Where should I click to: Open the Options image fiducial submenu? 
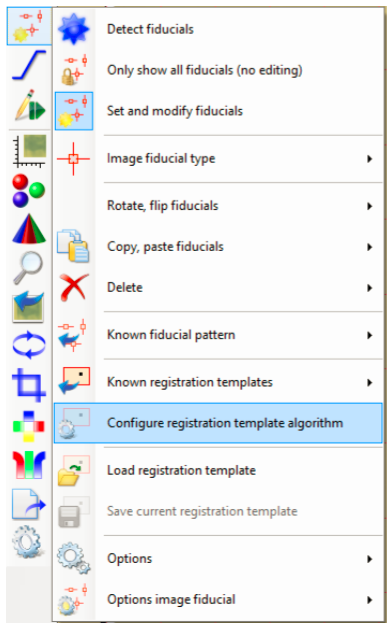[x=218, y=599]
